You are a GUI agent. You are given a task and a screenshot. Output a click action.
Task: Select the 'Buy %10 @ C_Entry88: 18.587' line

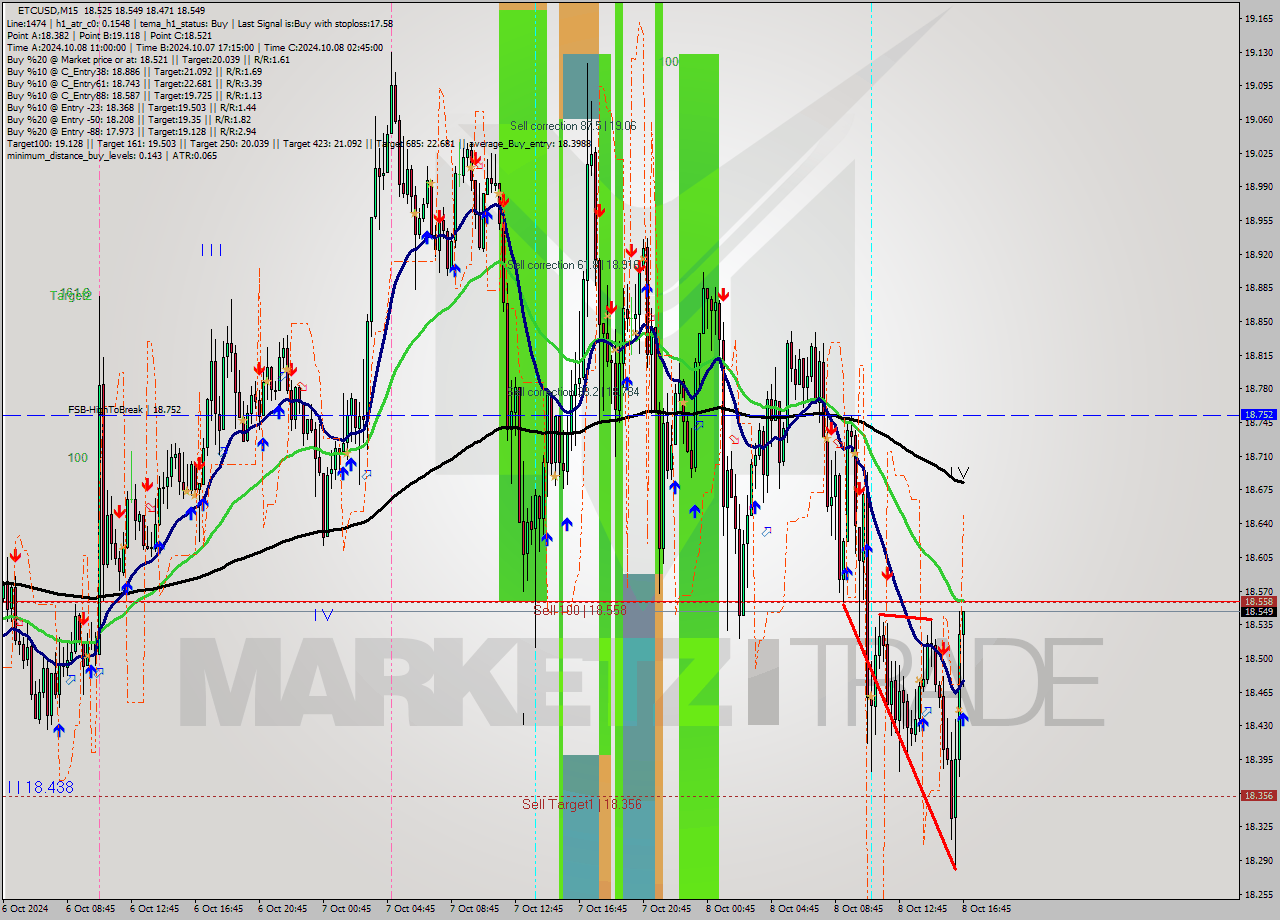coord(134,95)
